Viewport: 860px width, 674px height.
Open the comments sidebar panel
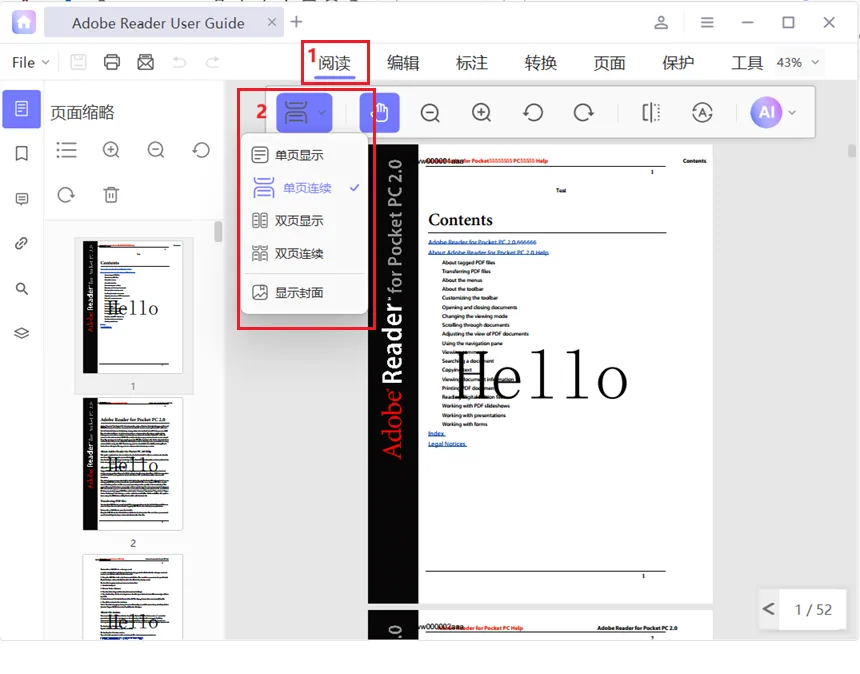21,199
